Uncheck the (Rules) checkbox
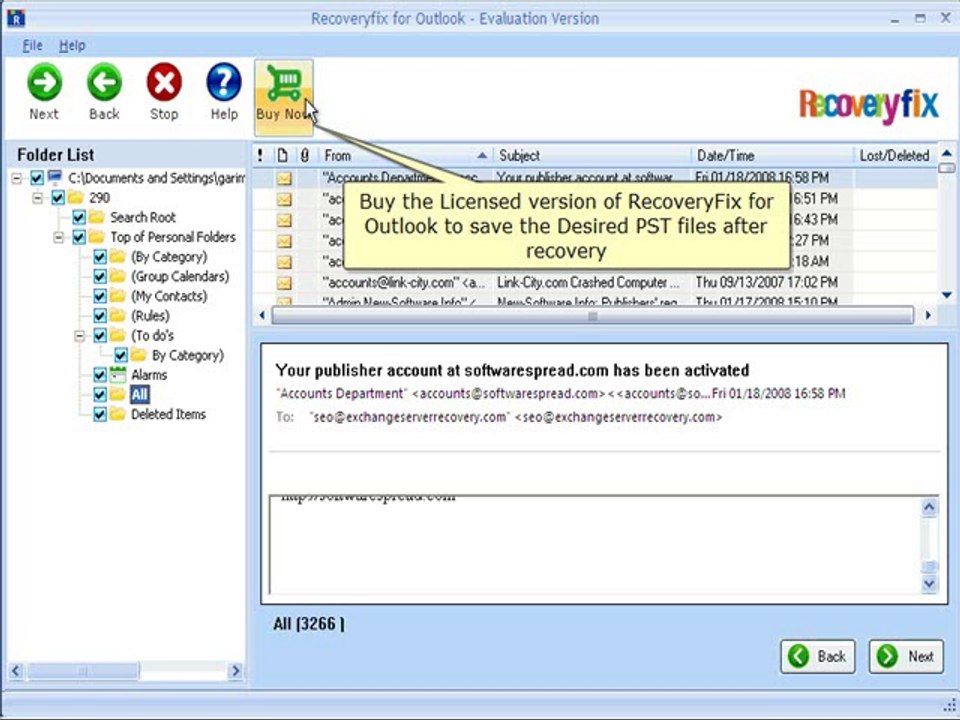The image size is (960, 720). [x=99, y=316]
